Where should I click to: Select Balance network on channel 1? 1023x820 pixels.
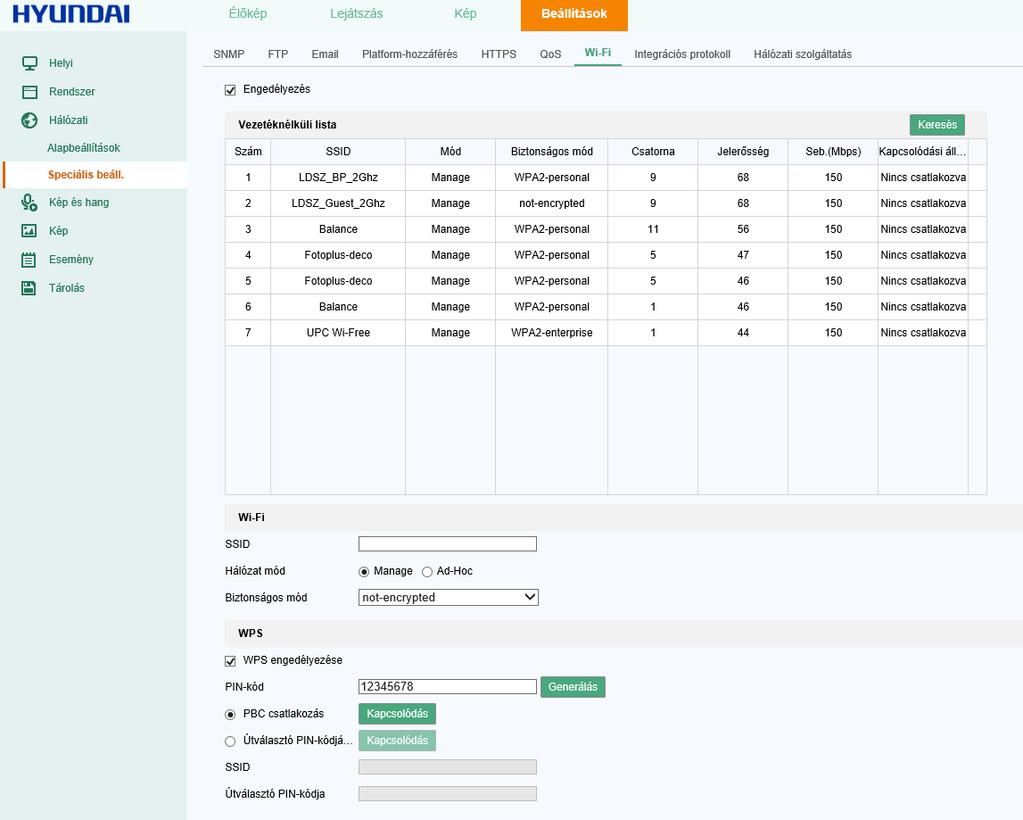(x=605, y=307)
